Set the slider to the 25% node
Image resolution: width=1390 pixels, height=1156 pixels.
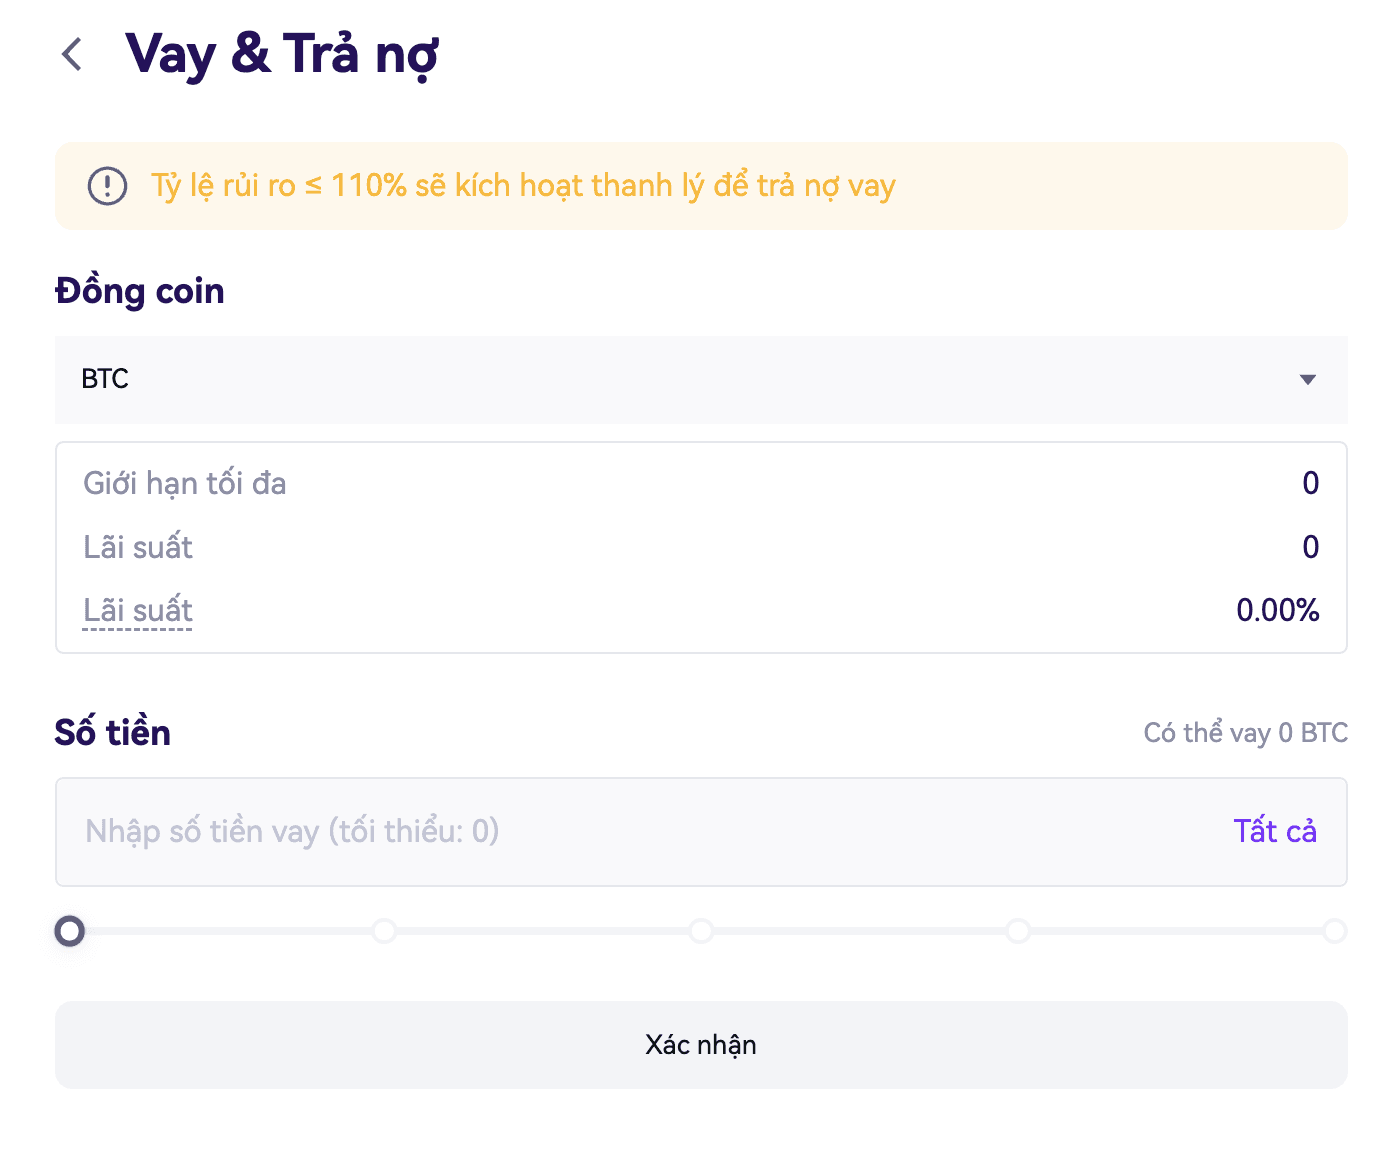tap(385, 932)
